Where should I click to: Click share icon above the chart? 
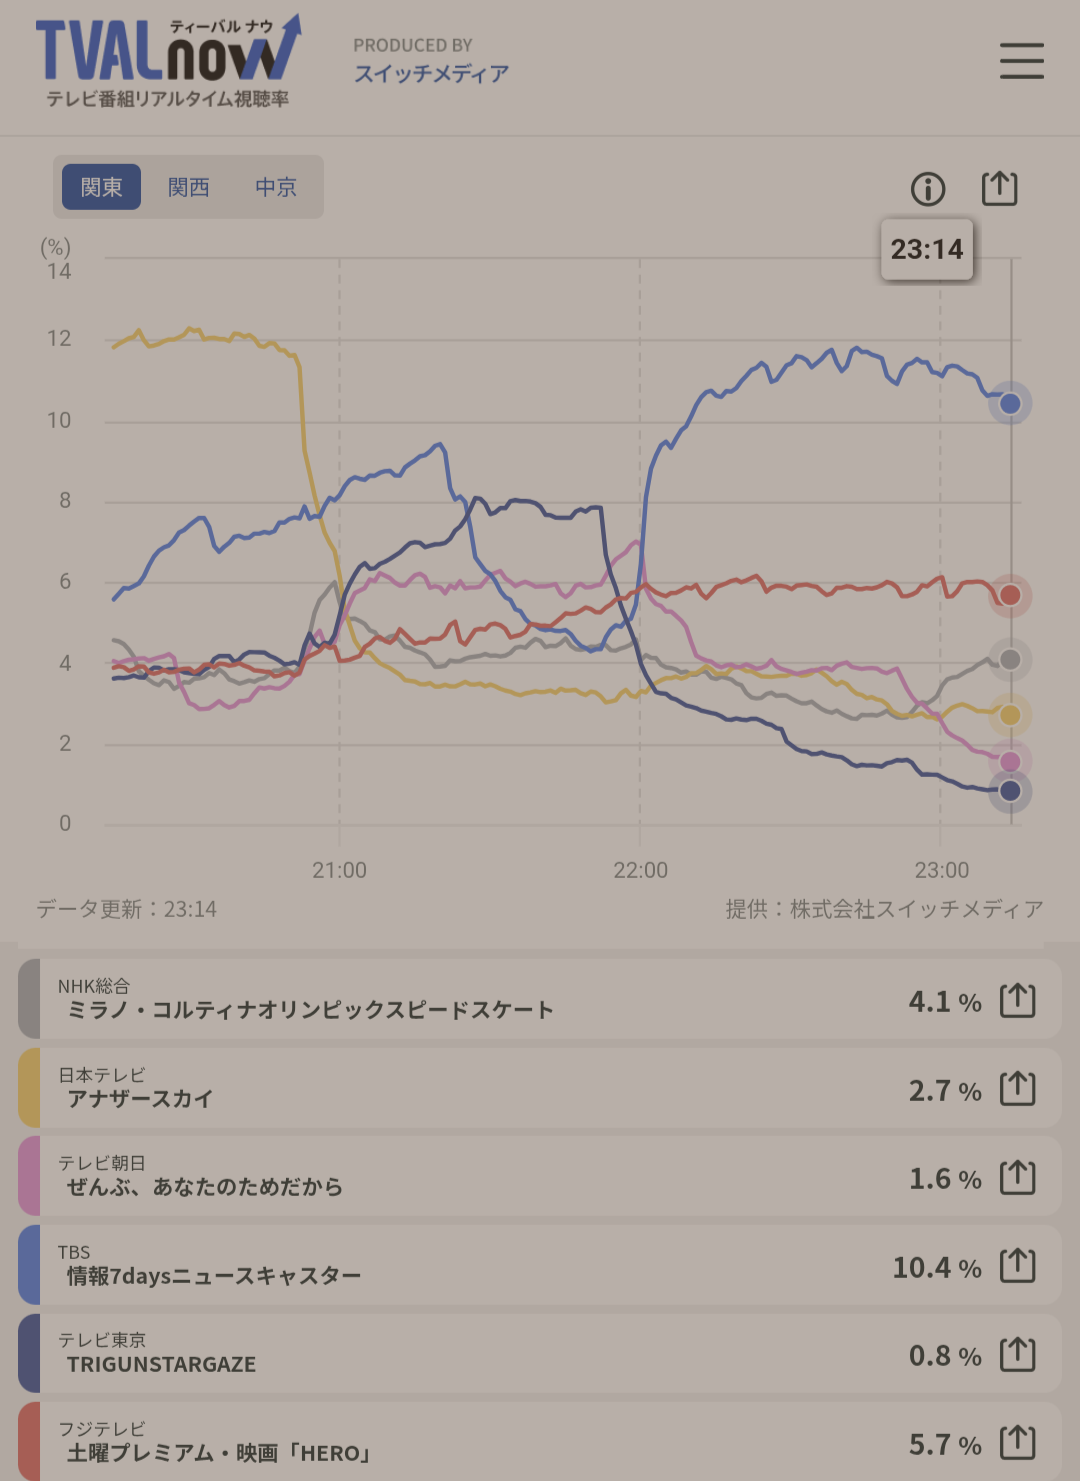tap(999, 188)
